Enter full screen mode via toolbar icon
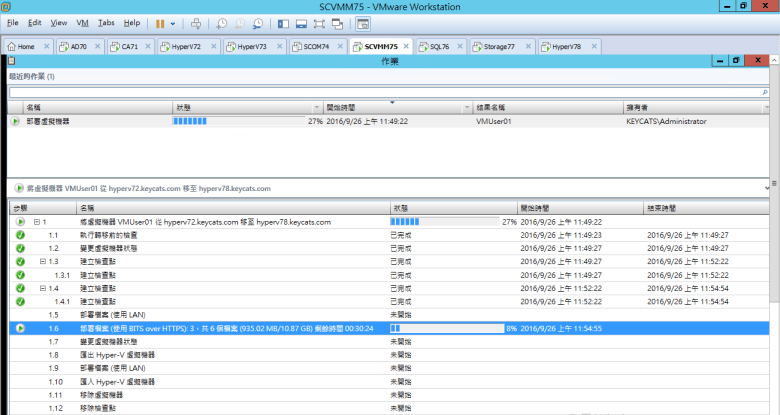The width and height of the screenshot is (780, 415). tap(319, 22)
